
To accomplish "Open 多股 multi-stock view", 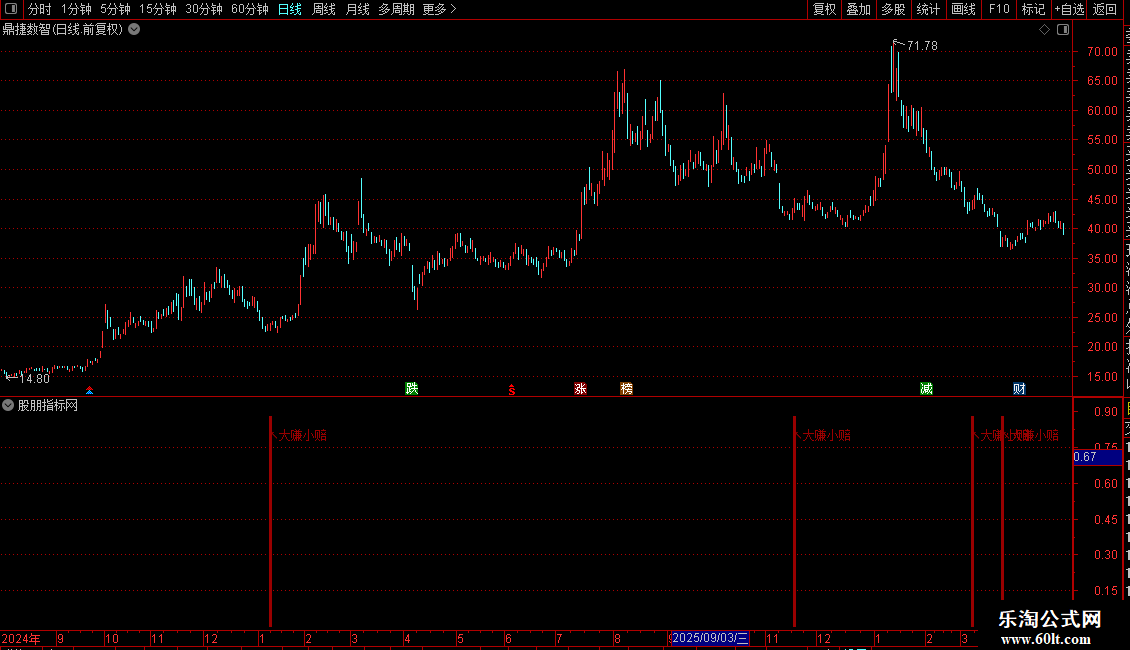I will pos(893,9).
